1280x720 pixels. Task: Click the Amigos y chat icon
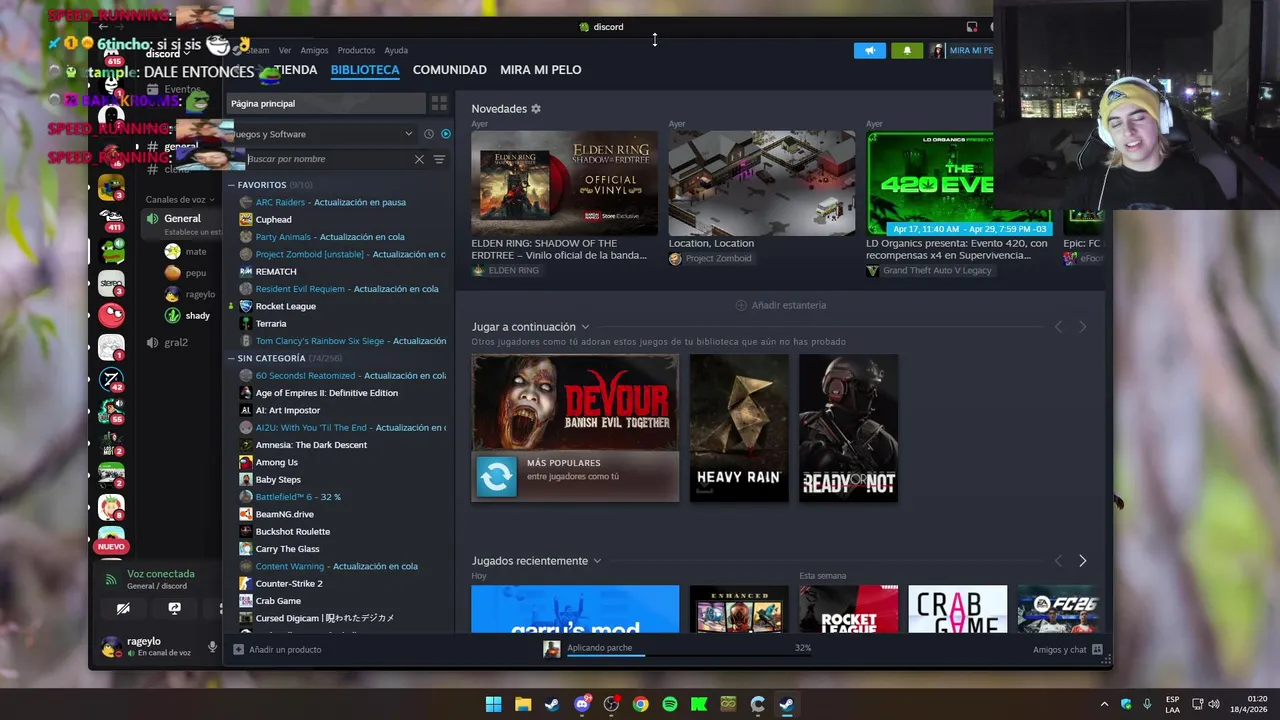click(1097, 649)
